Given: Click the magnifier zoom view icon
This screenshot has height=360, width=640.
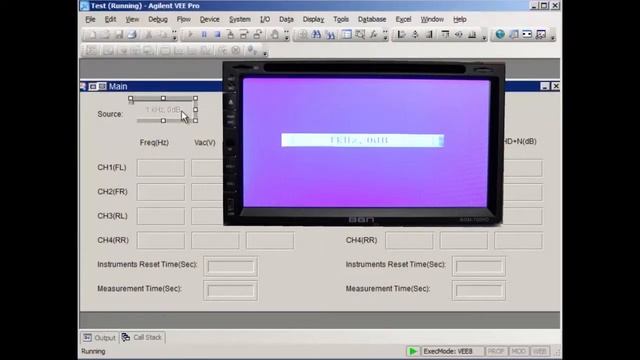Looking at the screenshot, I should tap(360, 35).
